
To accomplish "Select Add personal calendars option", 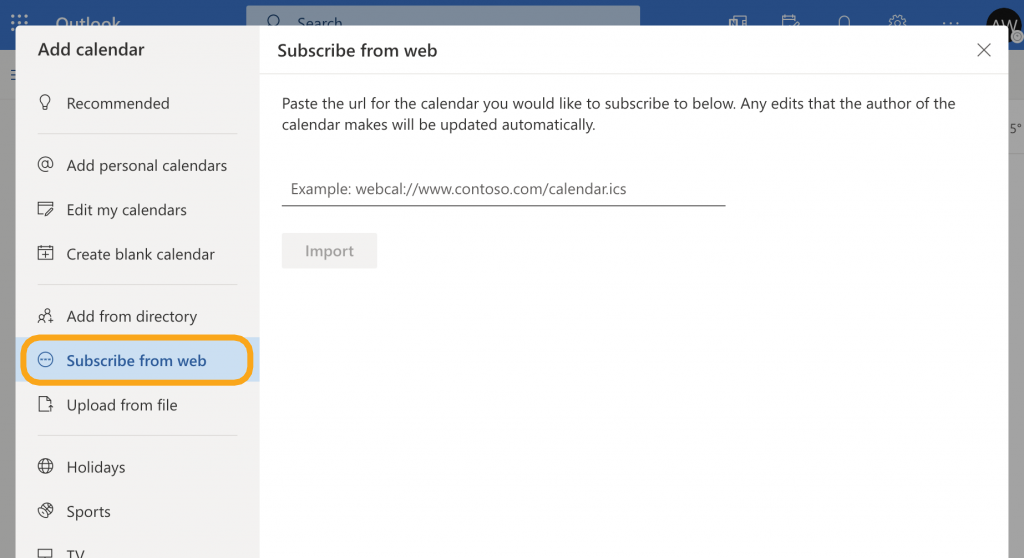I will coord(146,166).
